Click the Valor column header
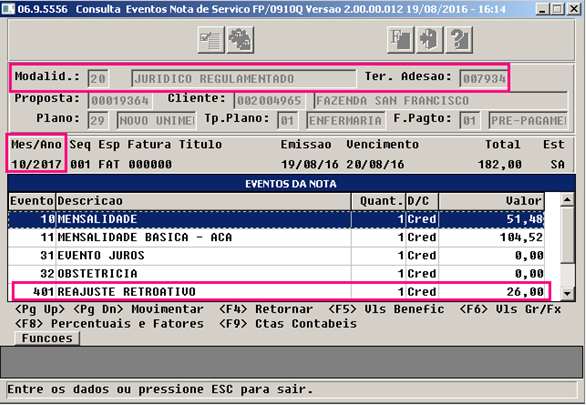 click(491, 201)
